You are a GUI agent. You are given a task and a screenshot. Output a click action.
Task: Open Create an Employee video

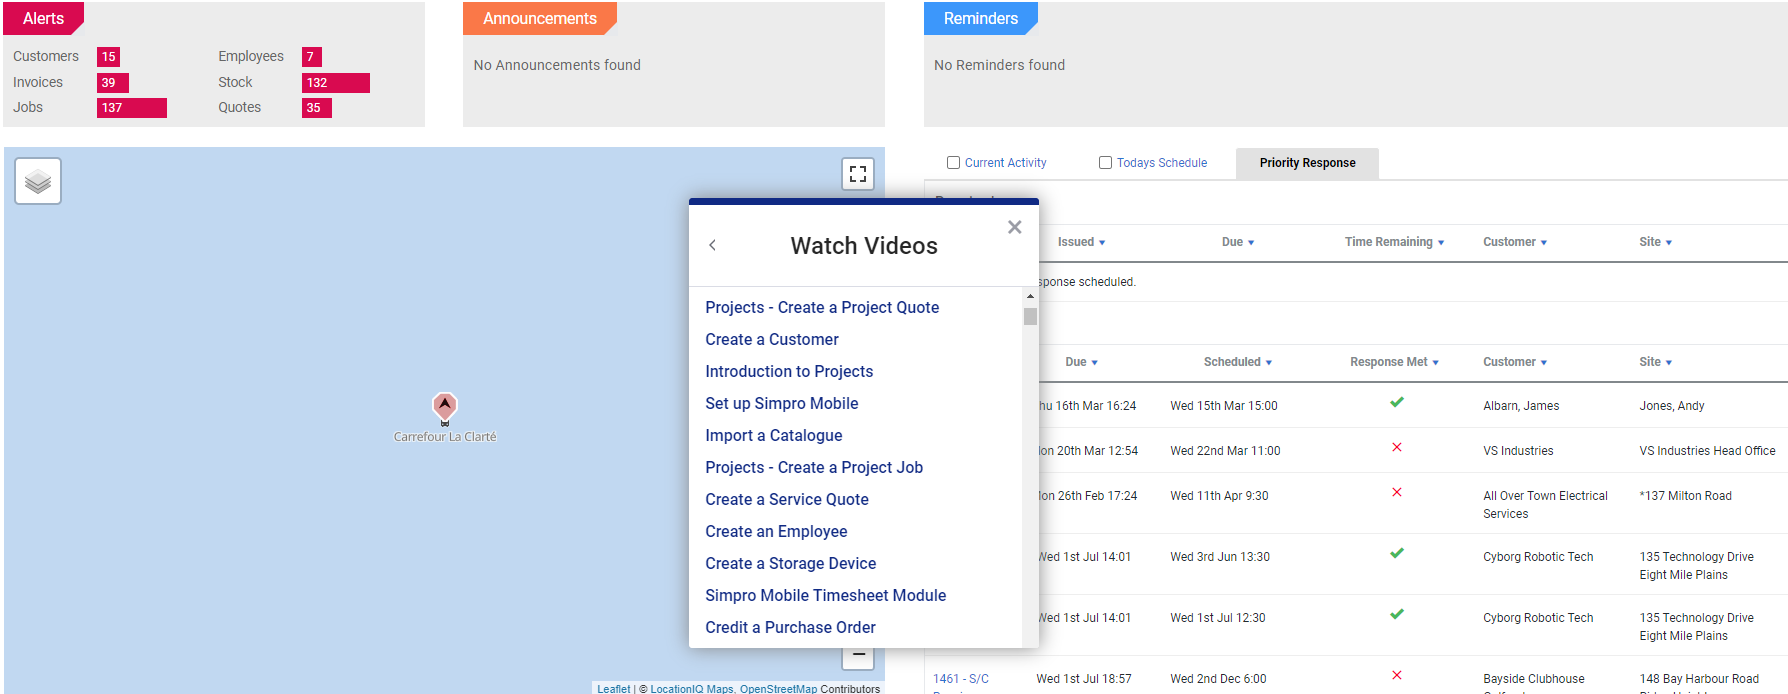click(x=776, y=531)
